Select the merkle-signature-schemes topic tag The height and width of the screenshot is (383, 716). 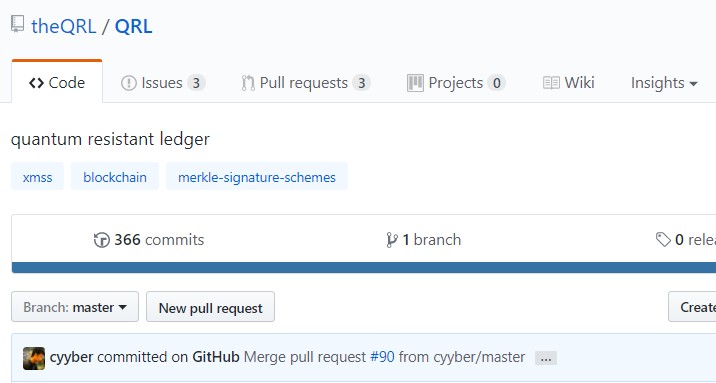257,177
